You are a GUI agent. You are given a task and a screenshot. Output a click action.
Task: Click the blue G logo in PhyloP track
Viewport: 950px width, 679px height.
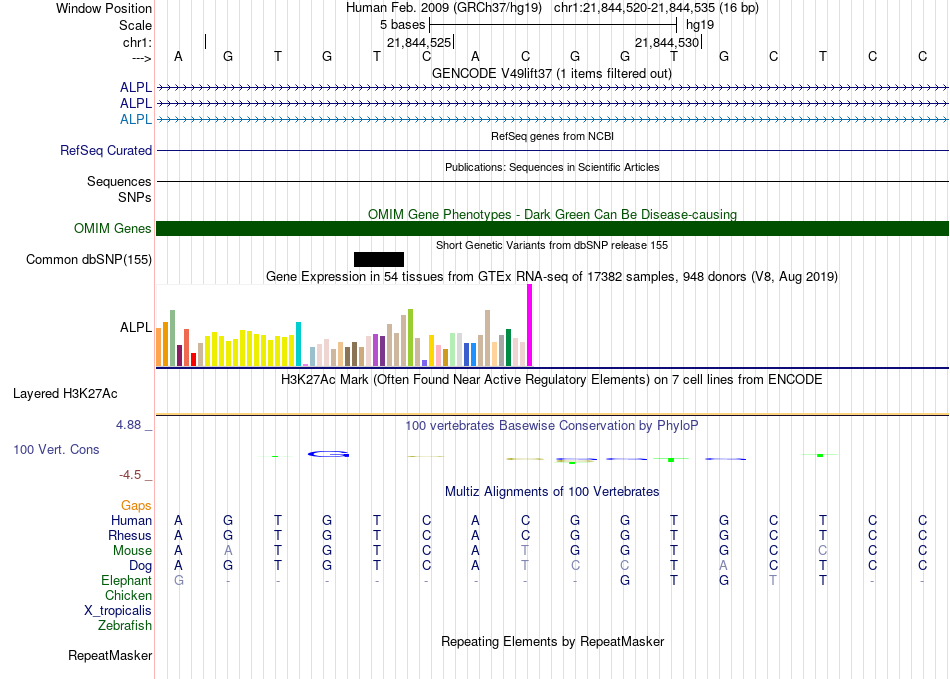328,454
